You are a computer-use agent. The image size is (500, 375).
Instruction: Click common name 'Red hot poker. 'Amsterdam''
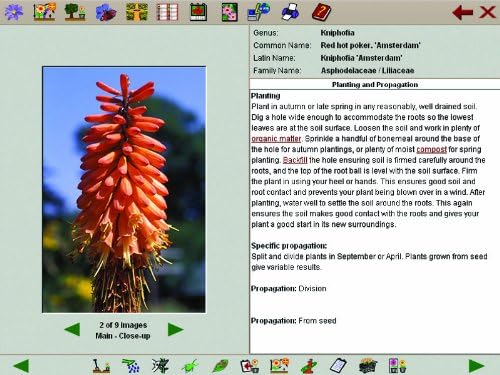click(x=370, y=45)
